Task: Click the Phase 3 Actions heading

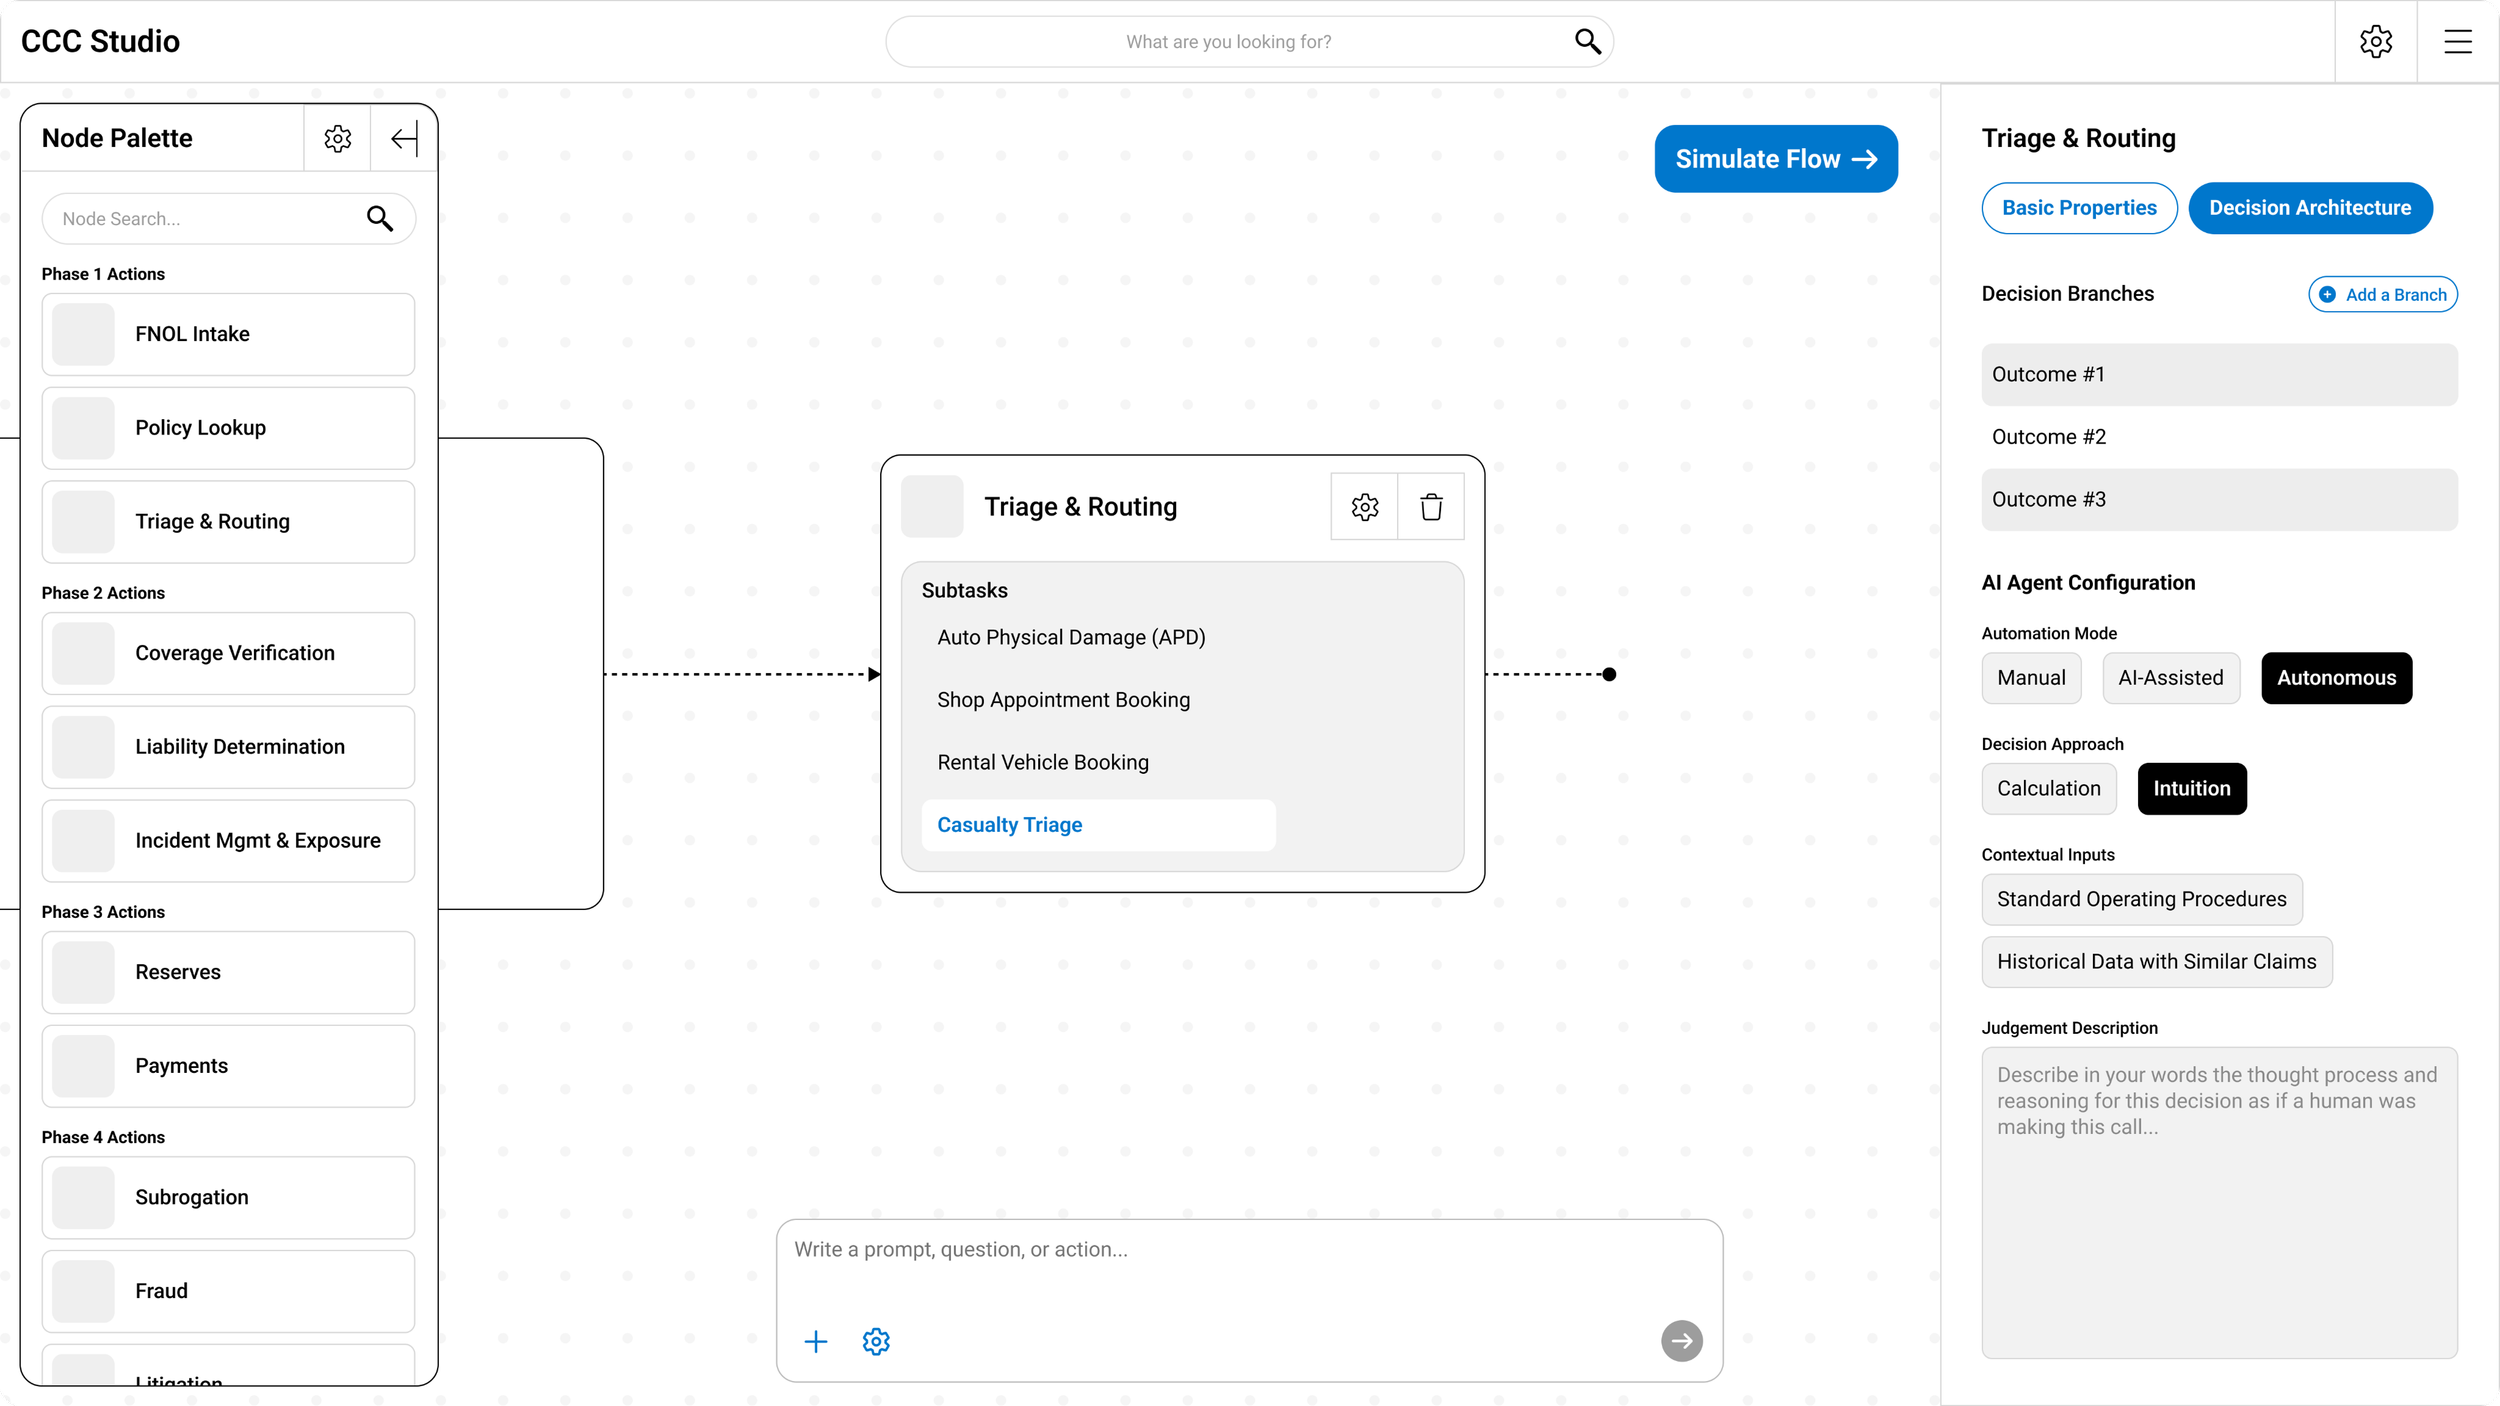Action: (x=103, y=912)
